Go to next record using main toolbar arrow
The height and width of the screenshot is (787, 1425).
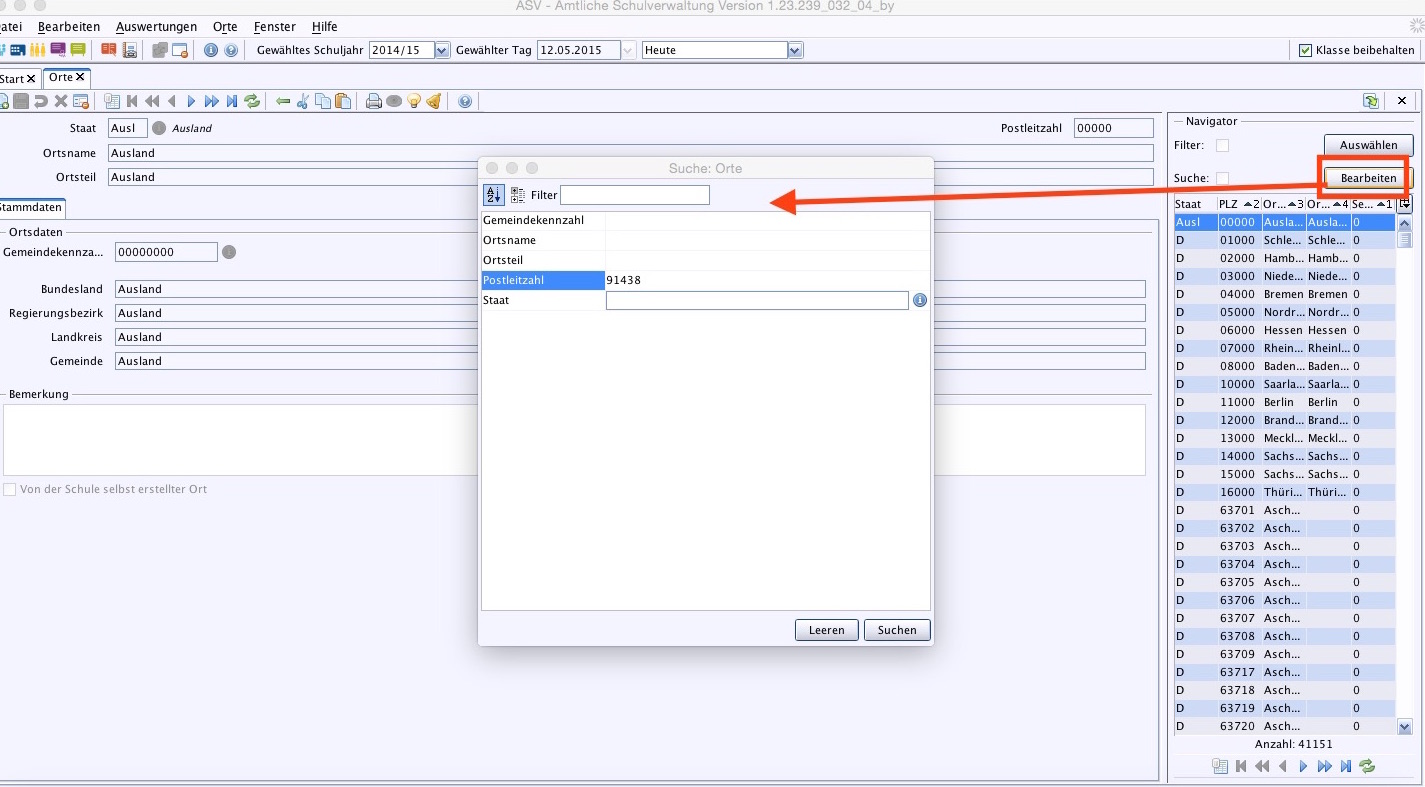click(x=191, y=101)
